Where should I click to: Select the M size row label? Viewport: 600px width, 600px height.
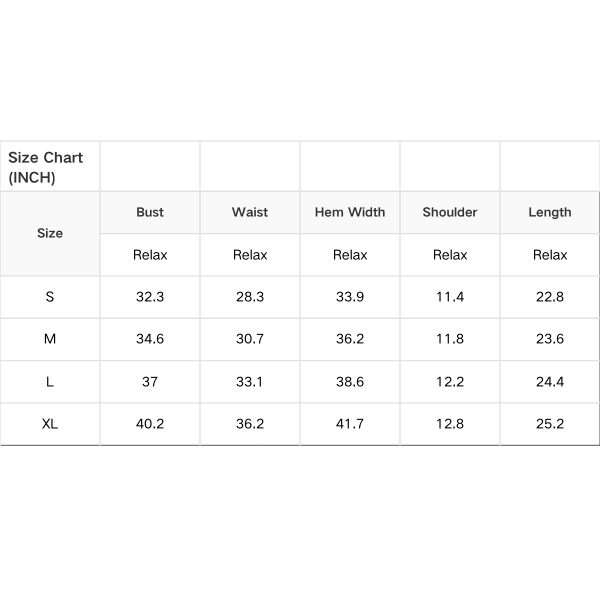50,339
